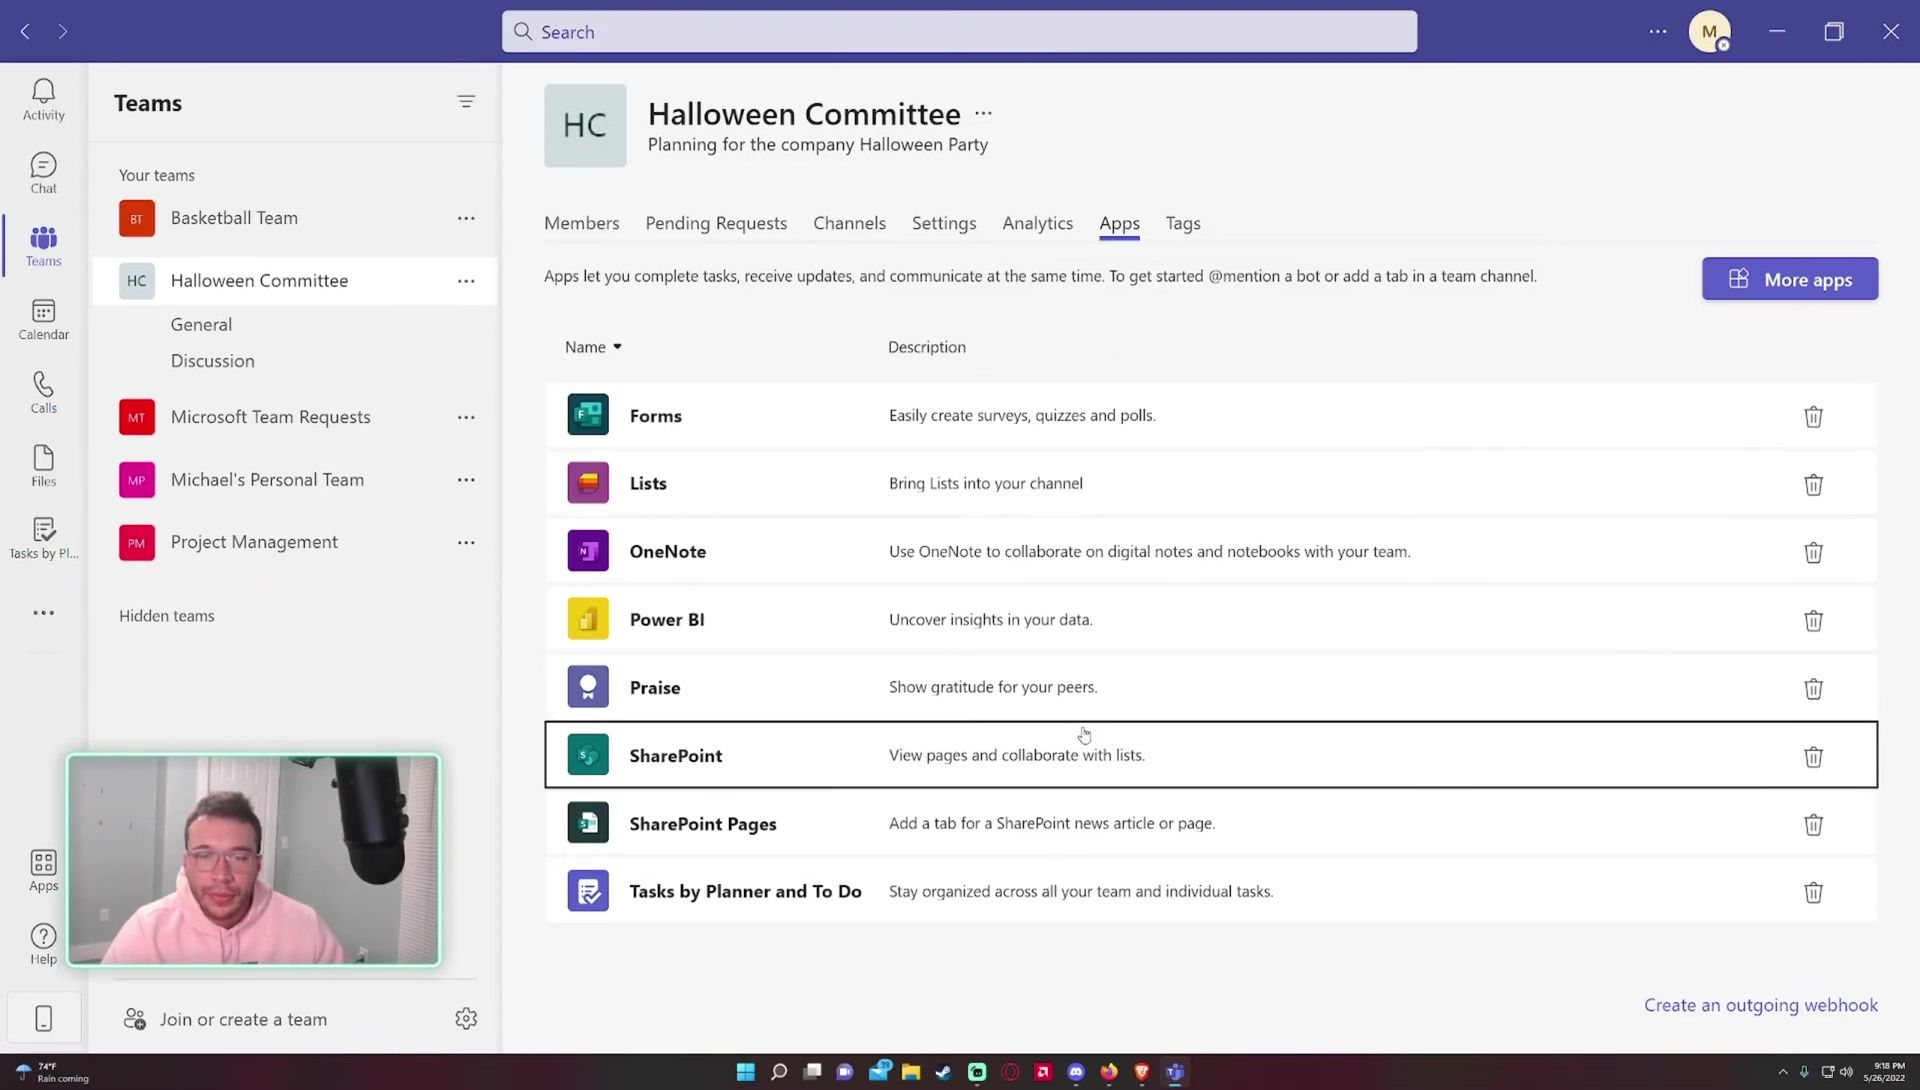Open more options for Michael's Personal Team
The width and height of the screenshot is (1920, 1090).
coord(466,480)
